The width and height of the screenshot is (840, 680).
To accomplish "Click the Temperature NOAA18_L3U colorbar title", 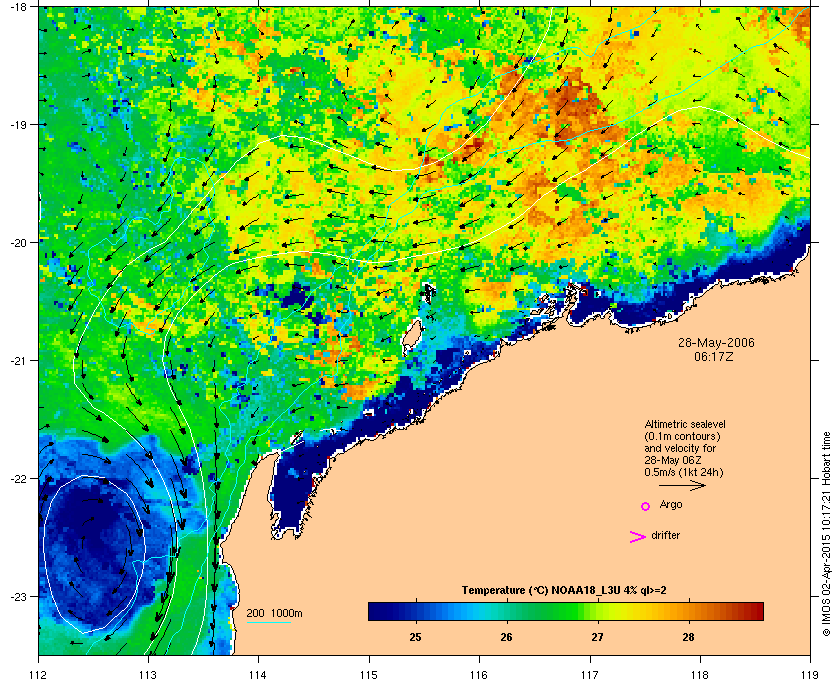I will pyautogui.click(x=564, y=591).
